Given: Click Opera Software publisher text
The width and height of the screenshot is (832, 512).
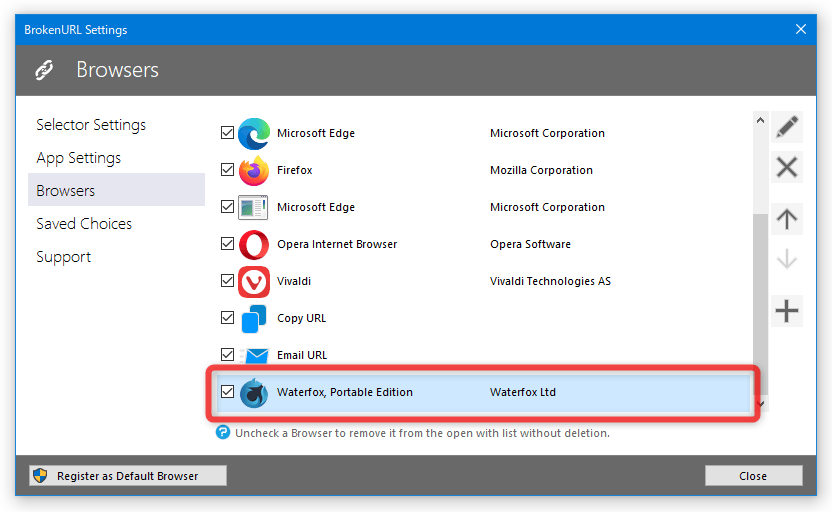Looking at the screenshot, I should [x=531, y=244].
